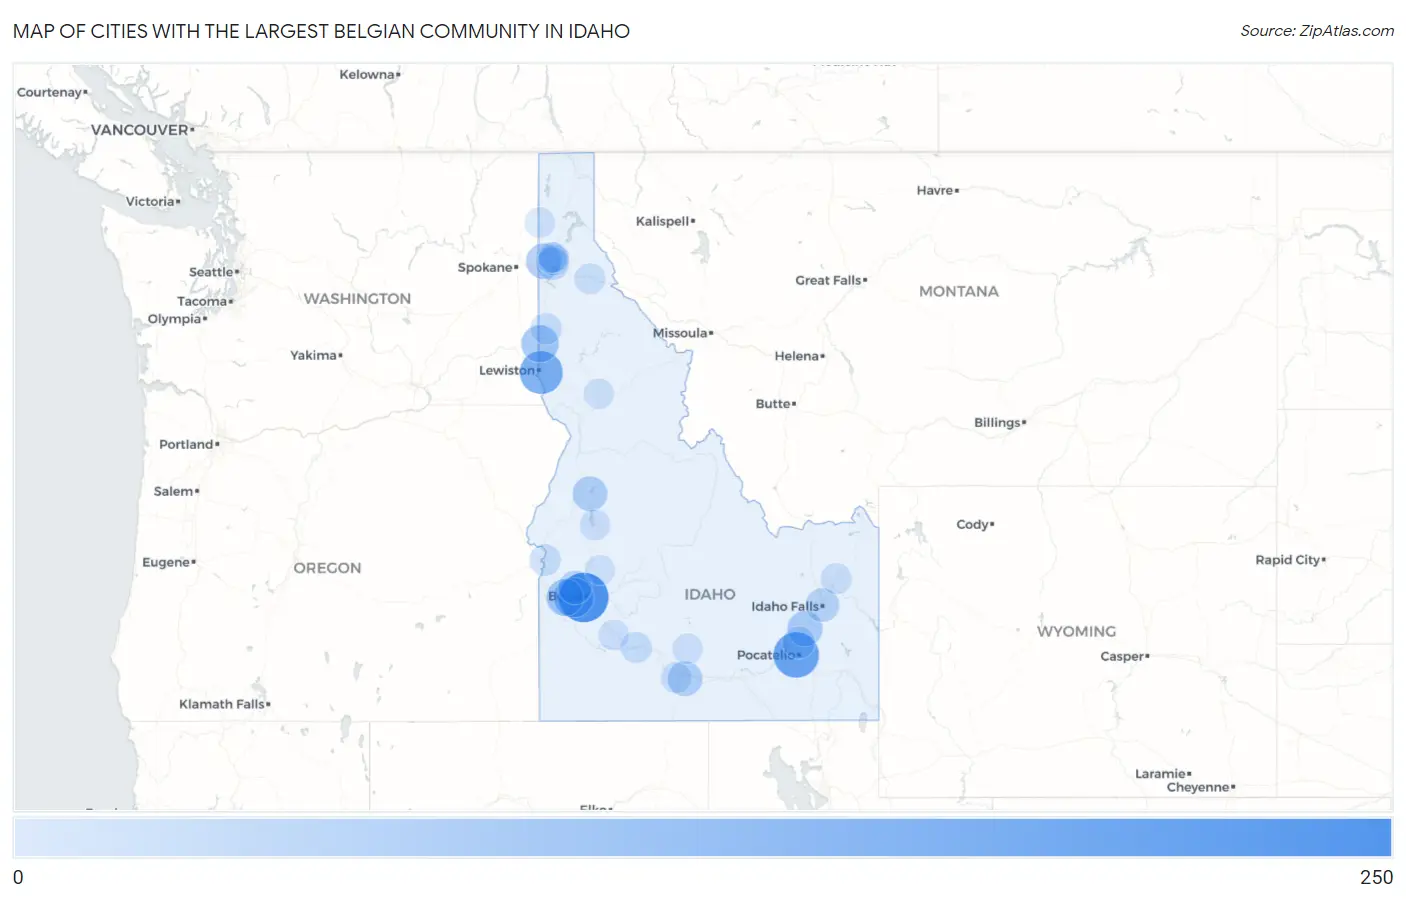Click the Seattle city label
This screenshot has height=899, width=1406.
(212, 272)
